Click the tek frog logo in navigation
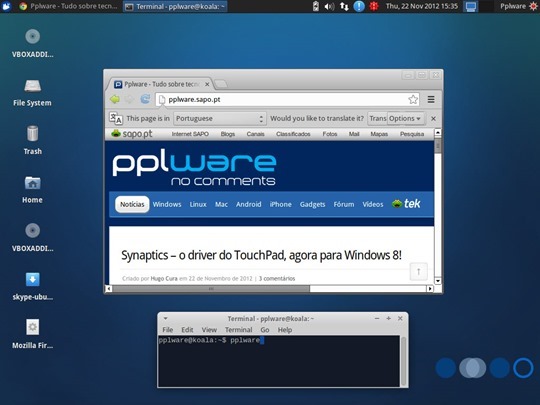Screen dimensions: 540x405 [406, 204]
